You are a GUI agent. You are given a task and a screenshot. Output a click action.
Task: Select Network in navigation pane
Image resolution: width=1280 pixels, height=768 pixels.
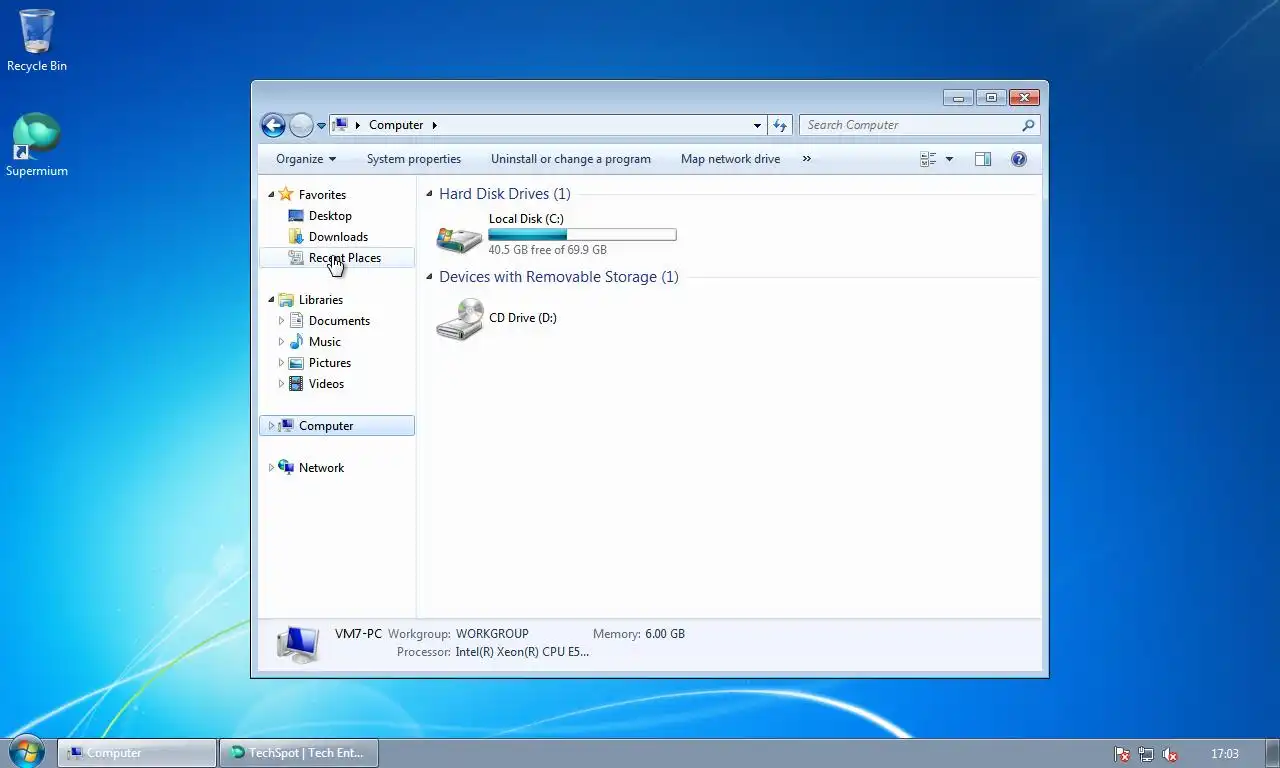click(x=321, y=468)
